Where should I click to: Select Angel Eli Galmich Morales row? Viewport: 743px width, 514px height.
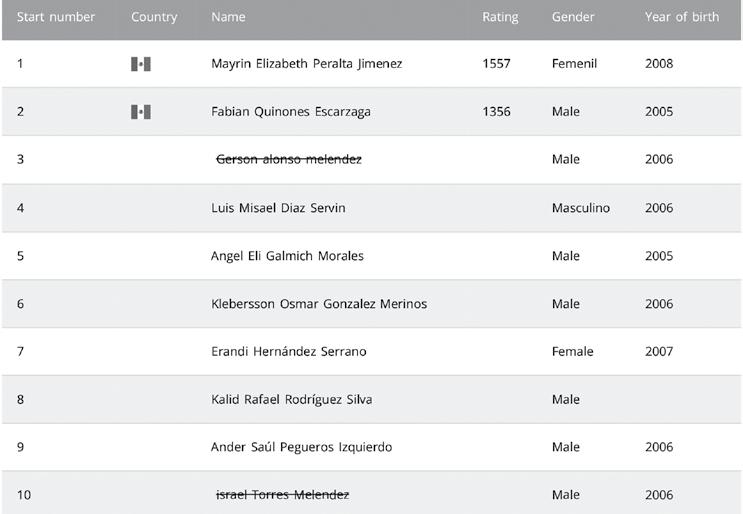tap(372, 256)
